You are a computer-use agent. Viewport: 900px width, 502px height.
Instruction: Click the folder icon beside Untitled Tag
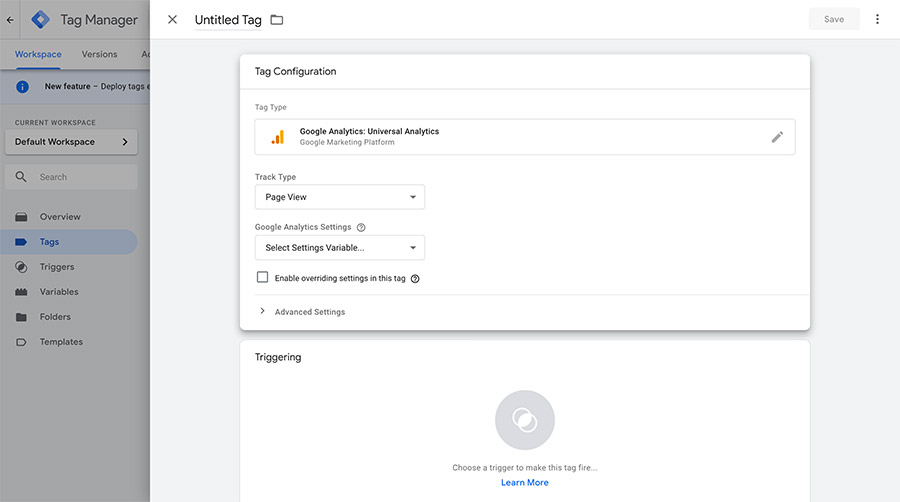(x=277, y=20)
